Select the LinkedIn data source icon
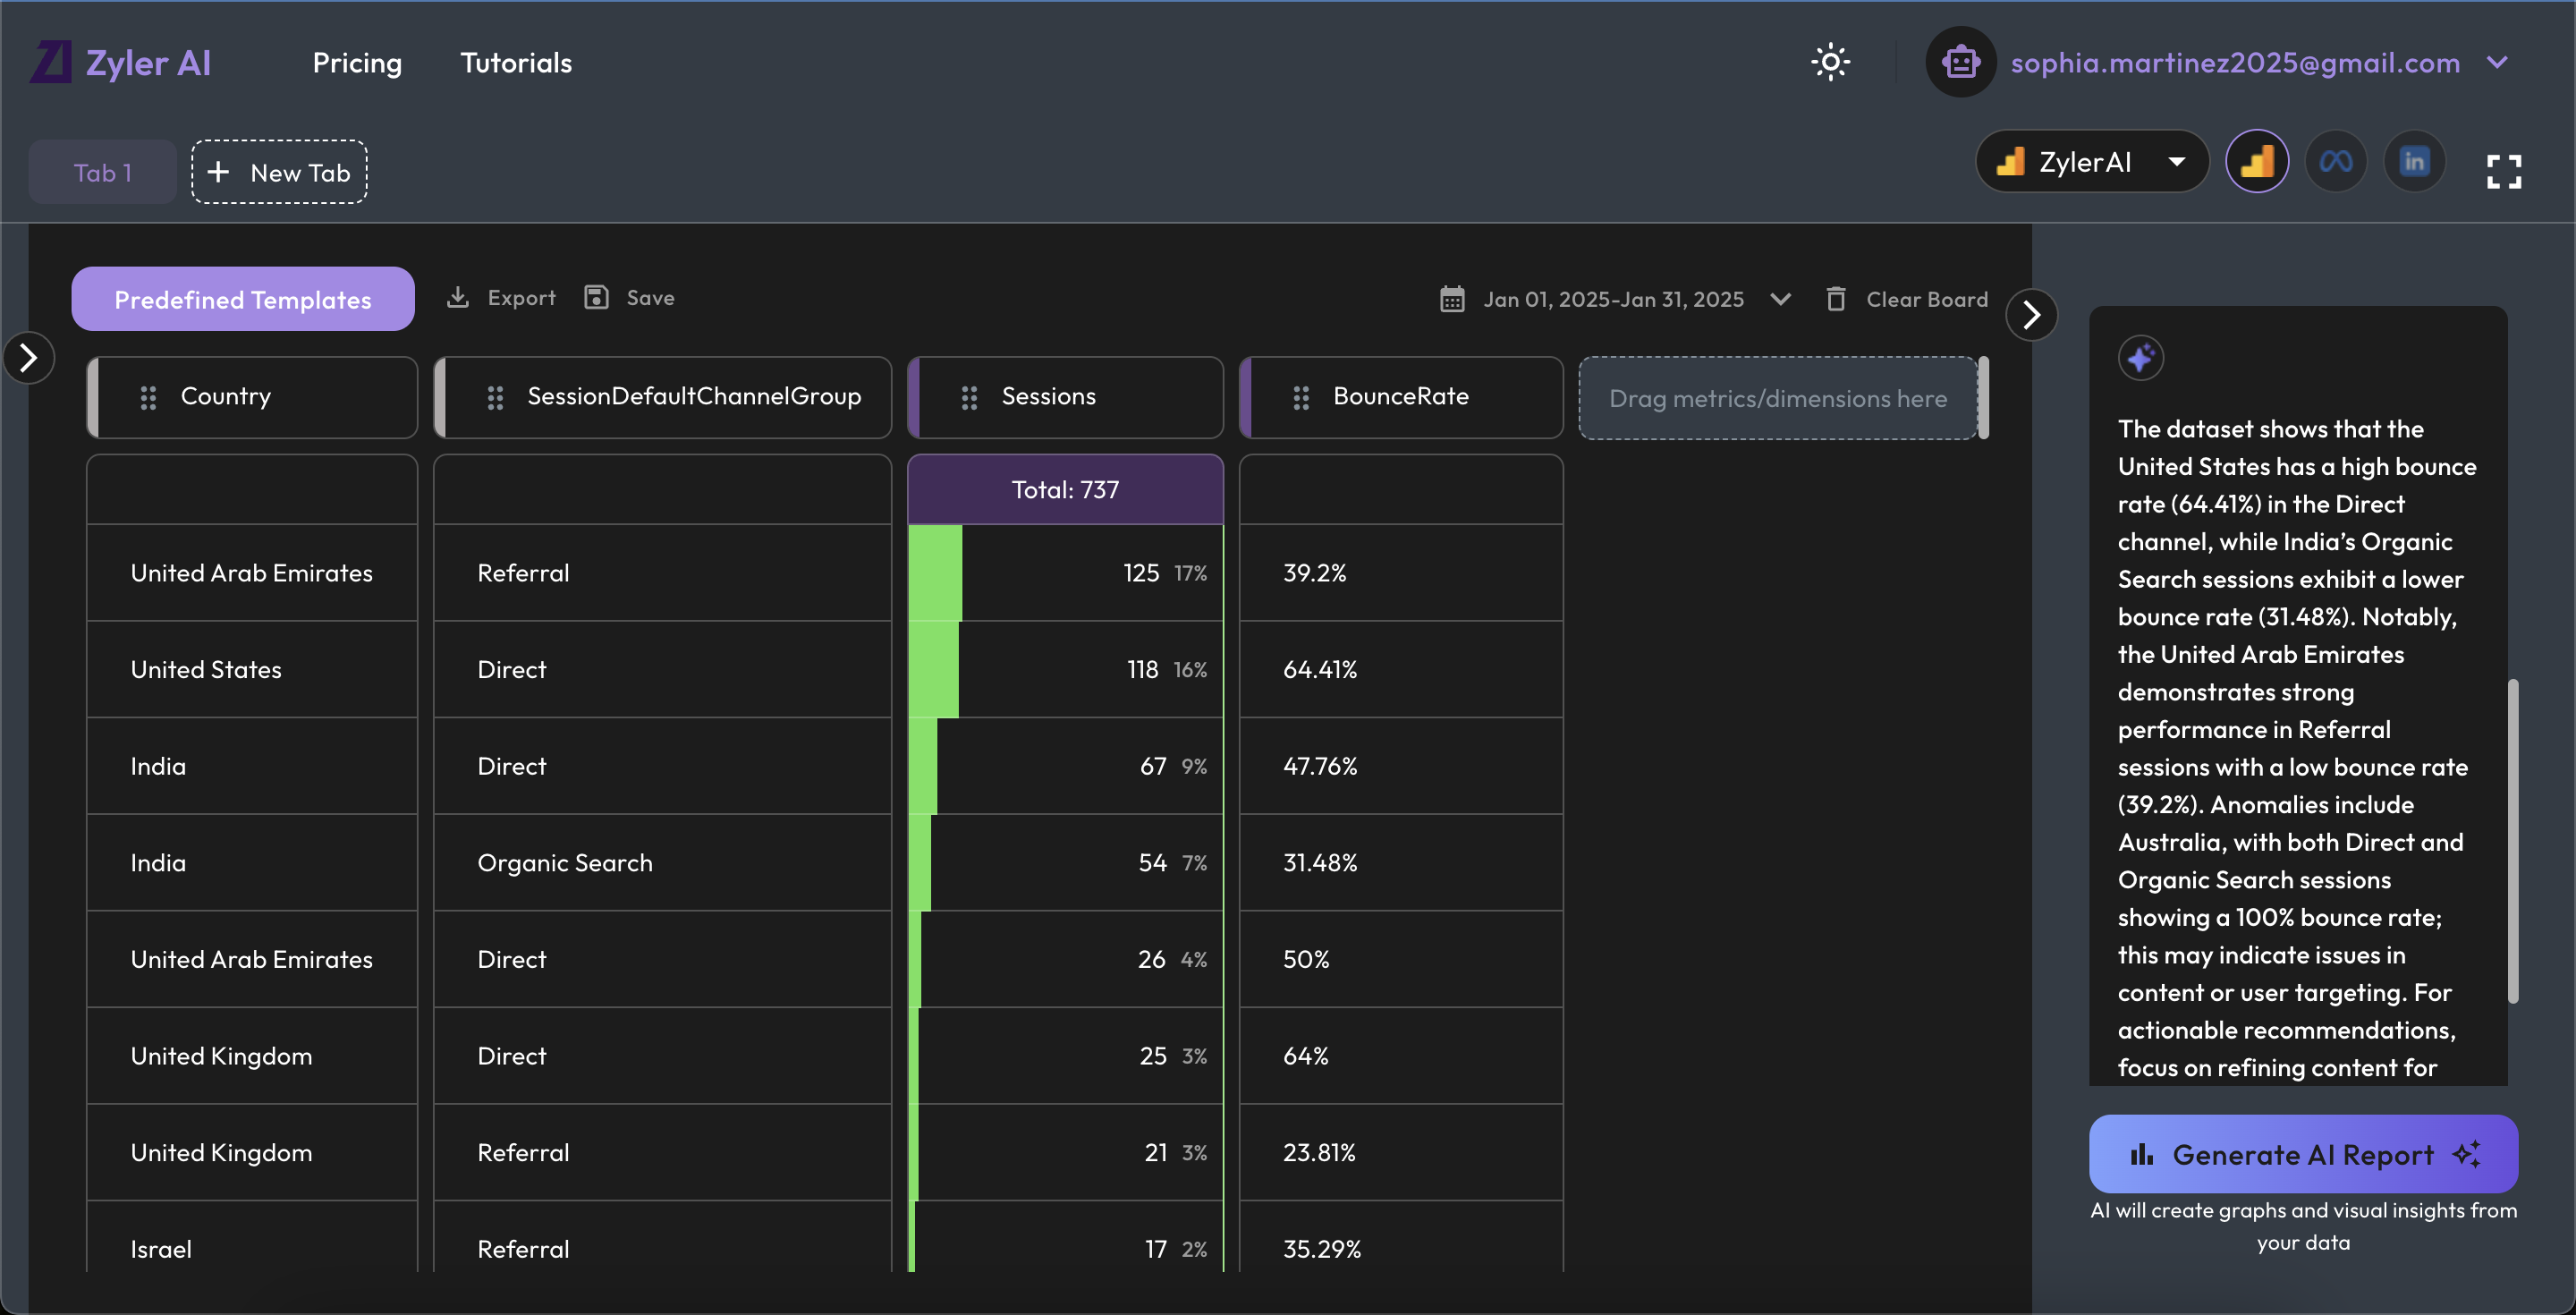The height and width of the screenshot is (1315, 2576). (2414, 161)
